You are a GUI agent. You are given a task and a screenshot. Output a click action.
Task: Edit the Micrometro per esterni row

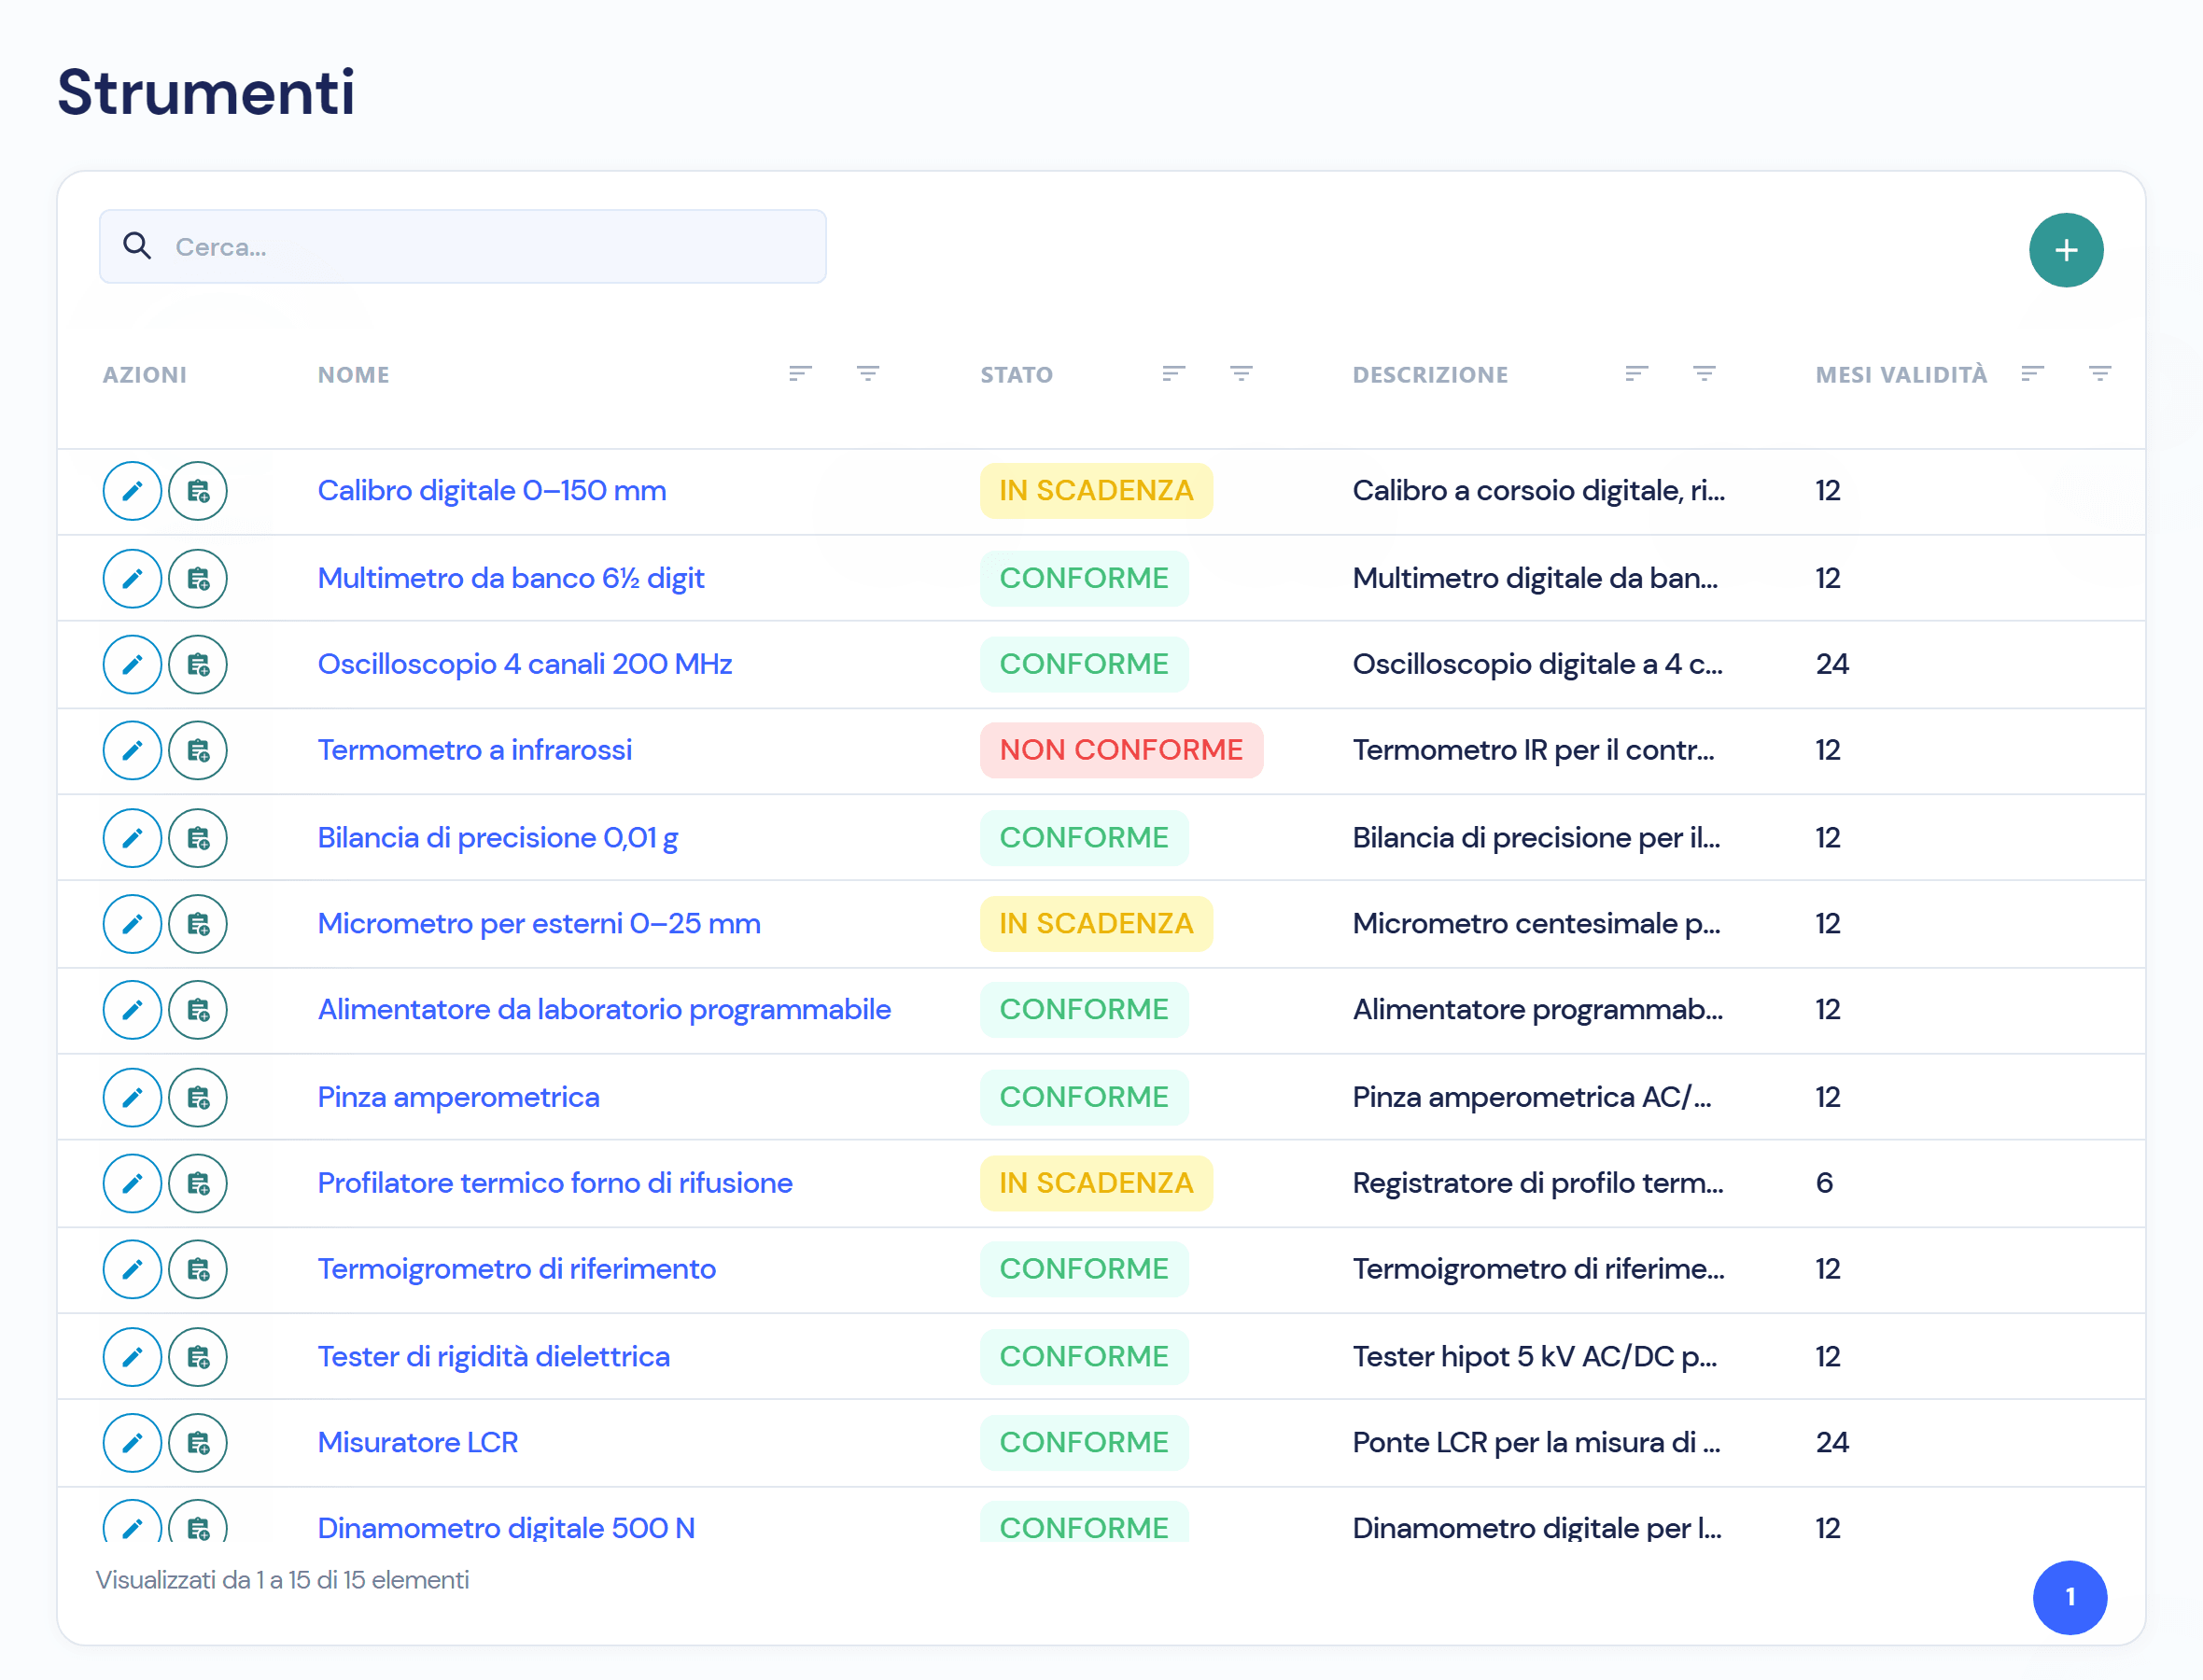[x=132, y=923]
